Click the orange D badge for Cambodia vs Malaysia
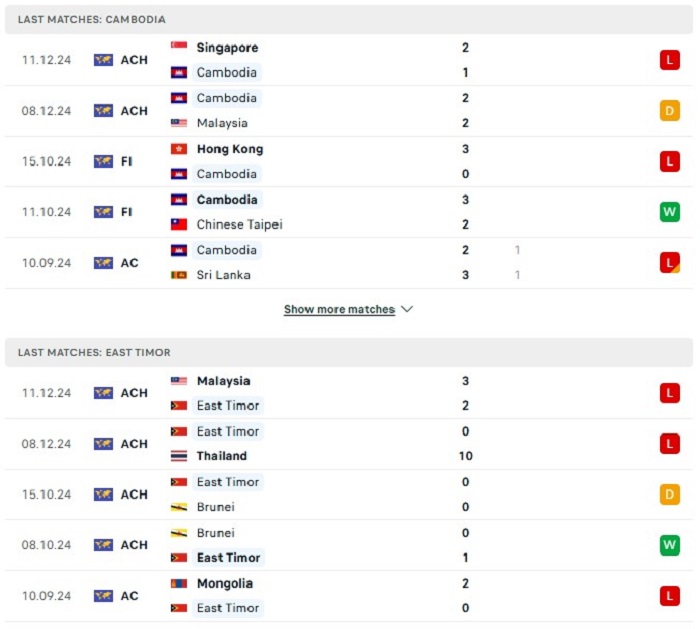The image size is (700, 629). [x=670, y=110]
